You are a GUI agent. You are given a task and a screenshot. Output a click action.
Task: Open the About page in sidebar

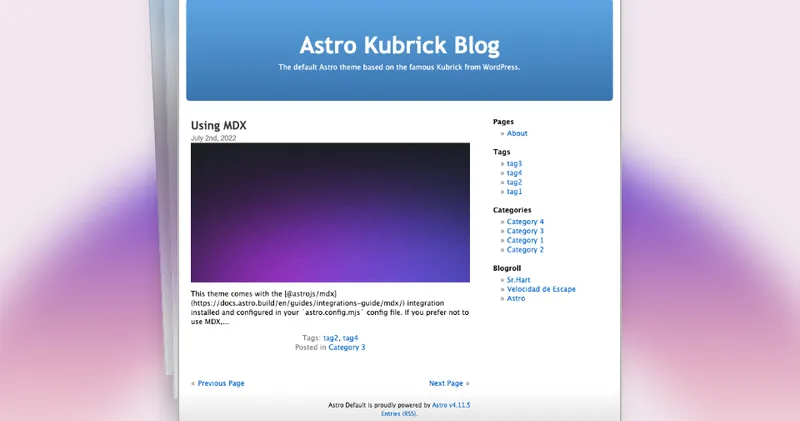[517, 133]
